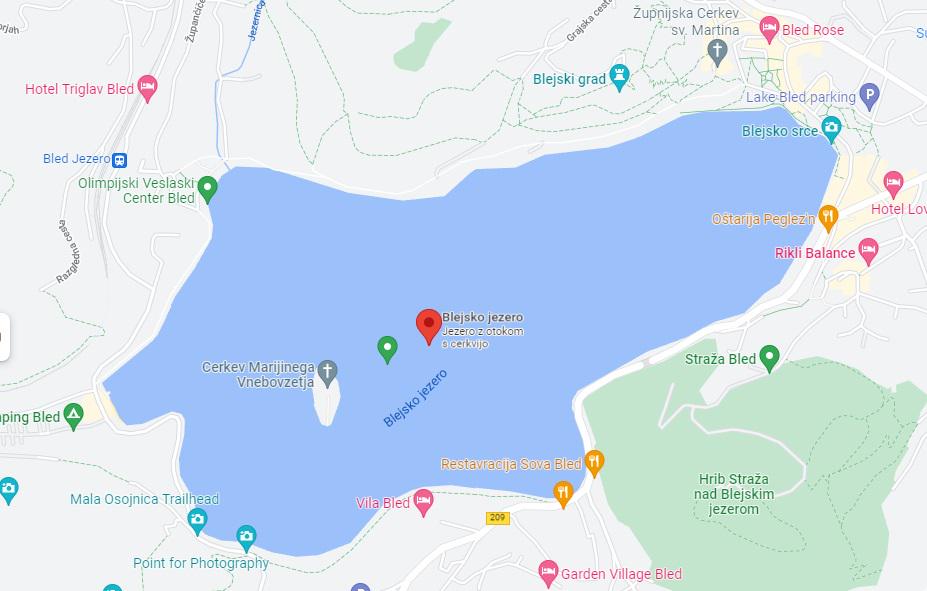This screenshot has height=591, width=927.
Task: Select the Bled Jezero train station icon
Action: 119,160
